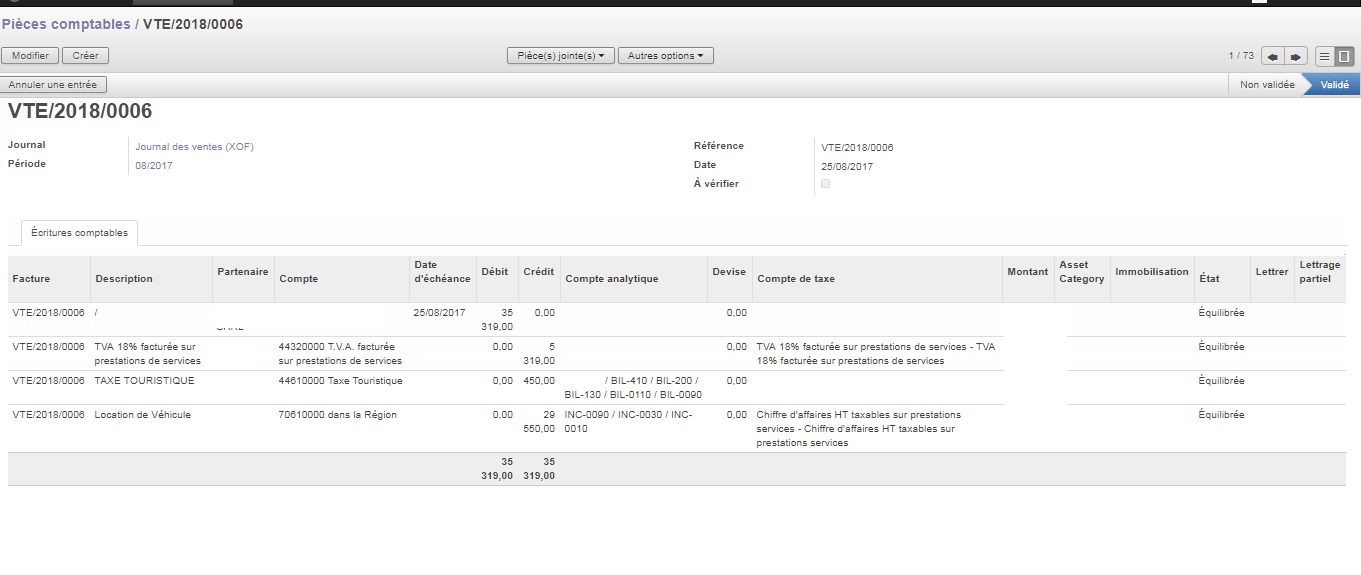The height and width of the screenshot is (575, 1361).
Task: Select the Validé status step
Action: click(1334, 85)
